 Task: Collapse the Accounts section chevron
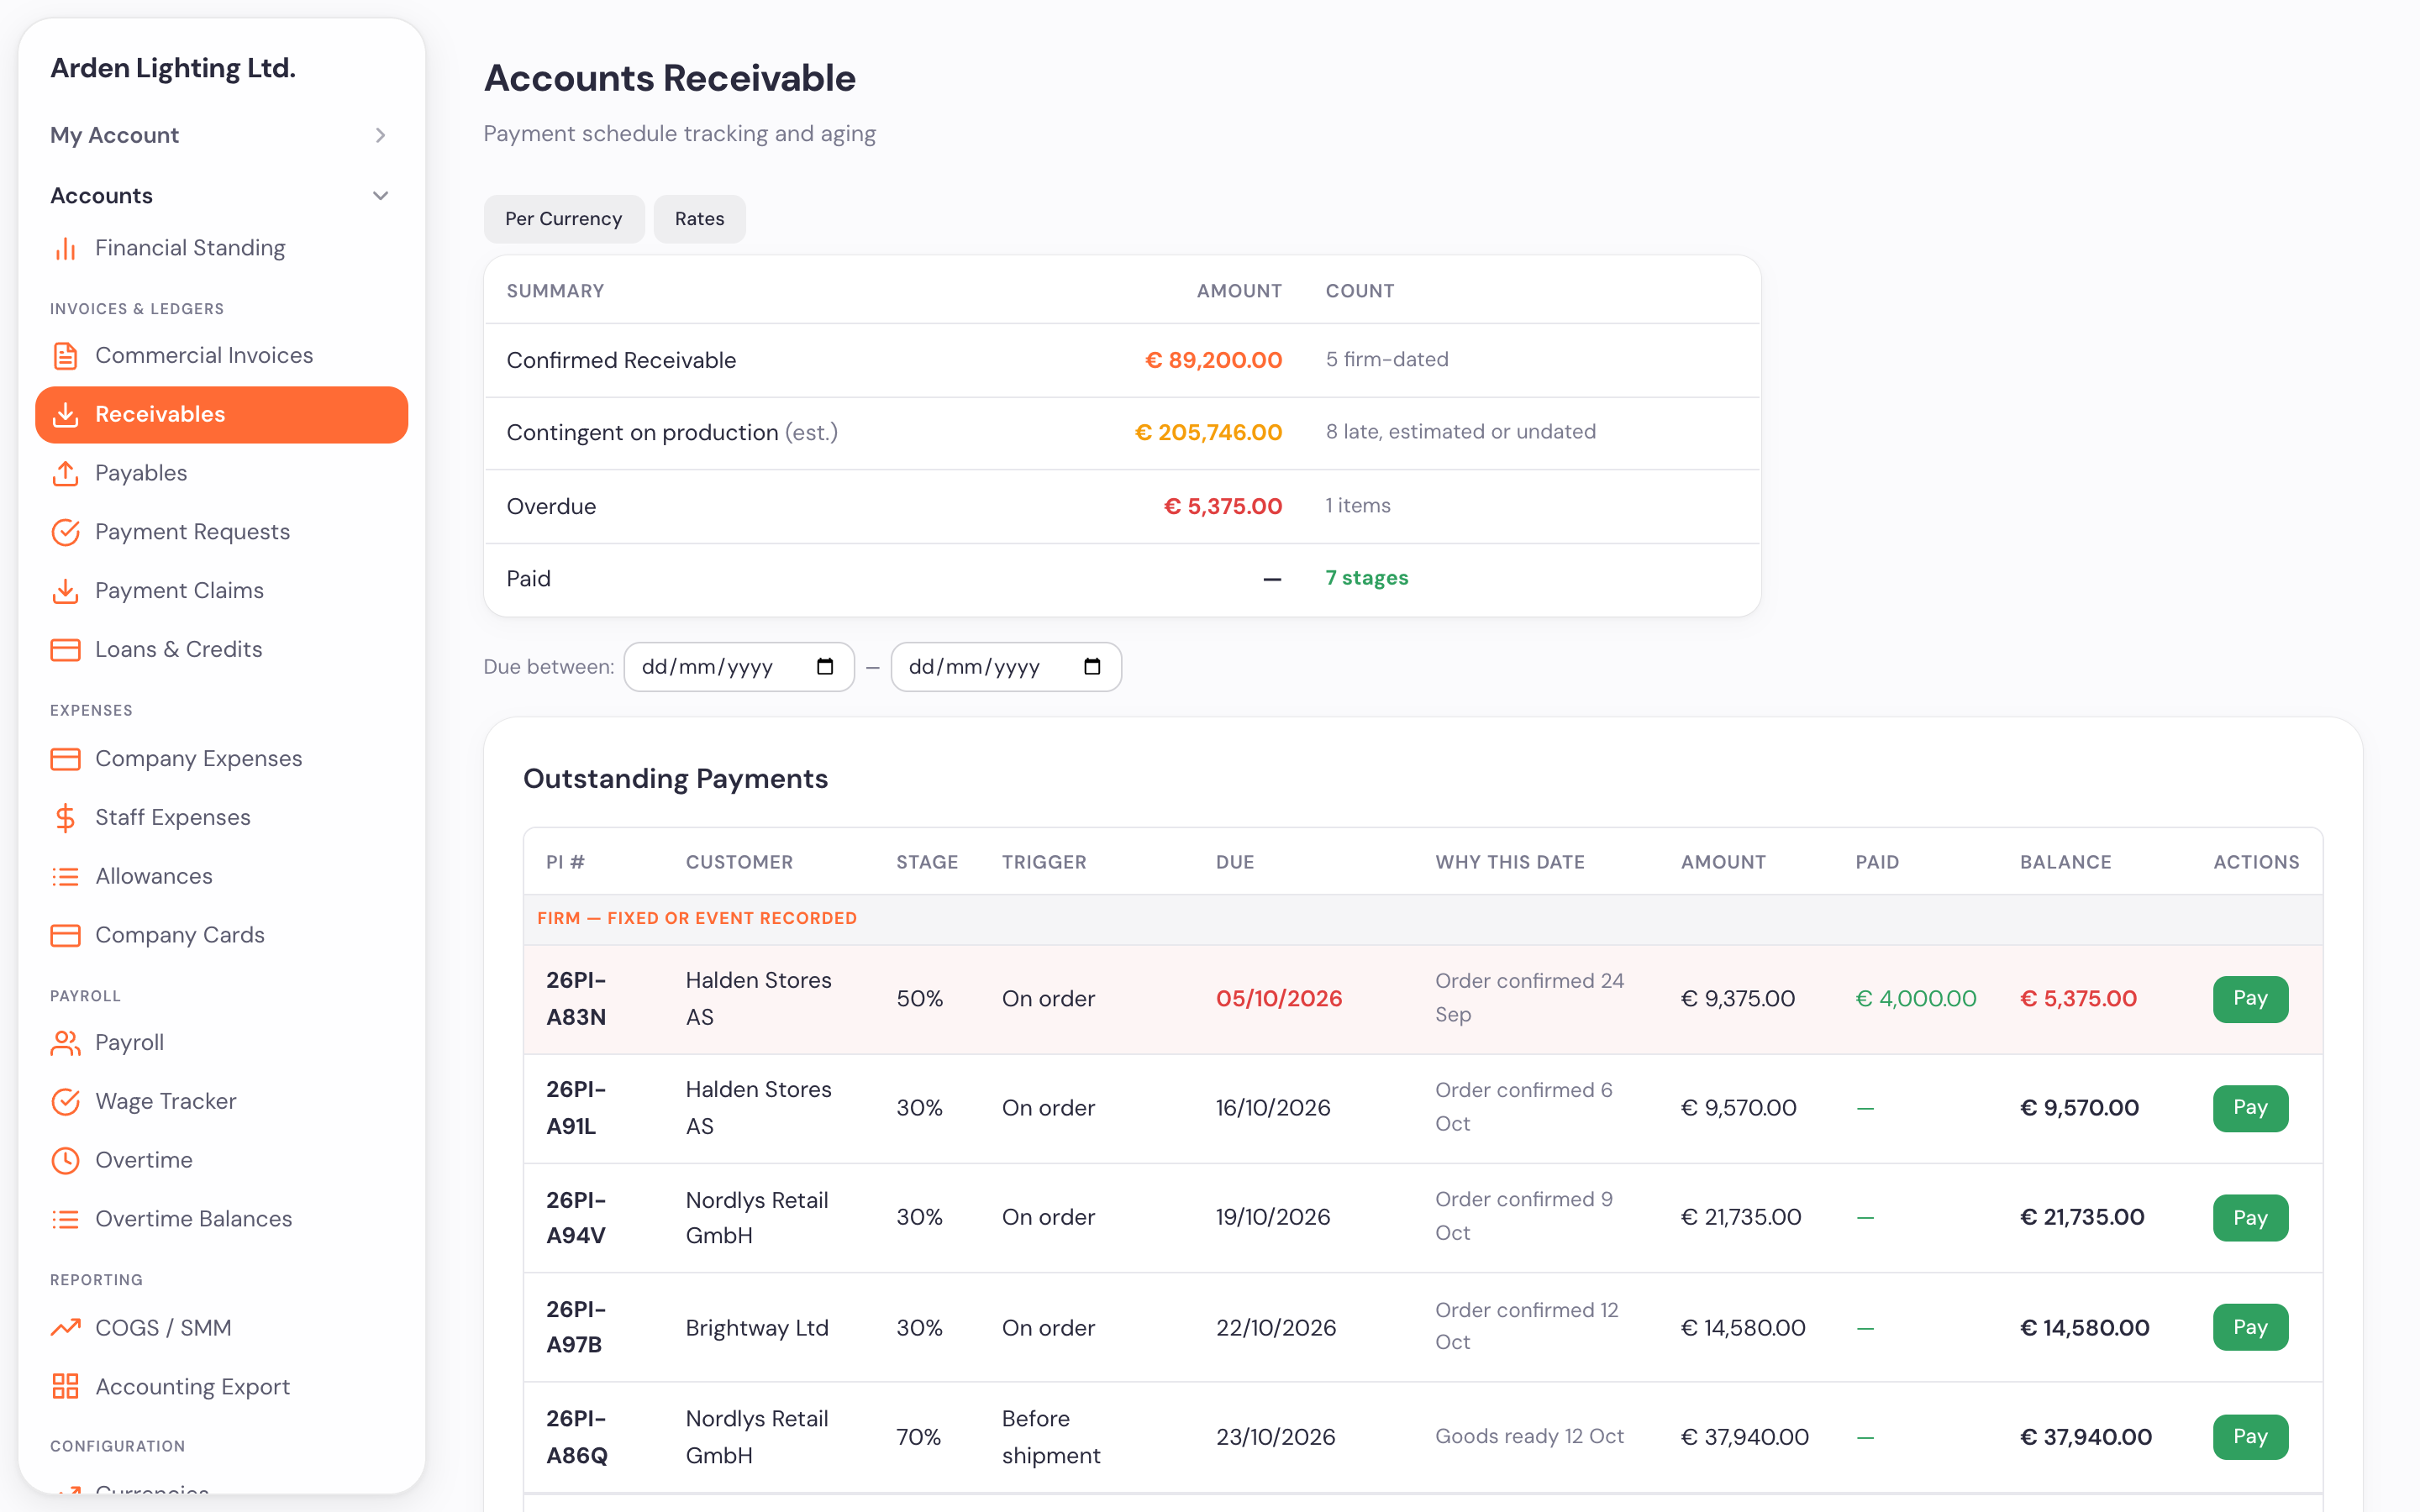click(x=380, y=196)
